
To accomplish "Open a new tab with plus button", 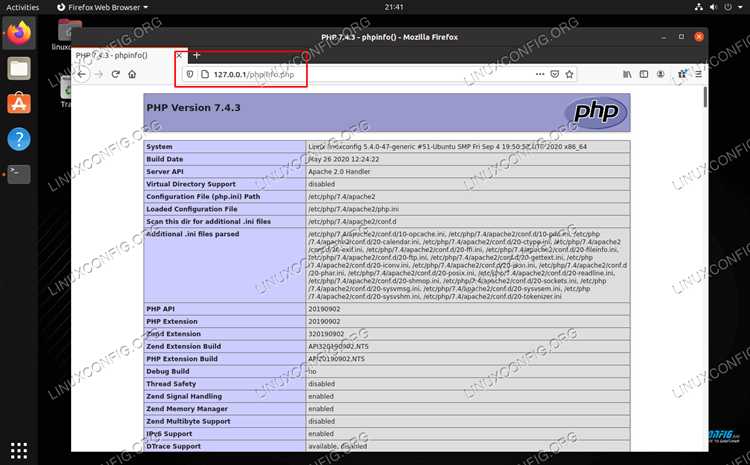I will tap(196, 55).
